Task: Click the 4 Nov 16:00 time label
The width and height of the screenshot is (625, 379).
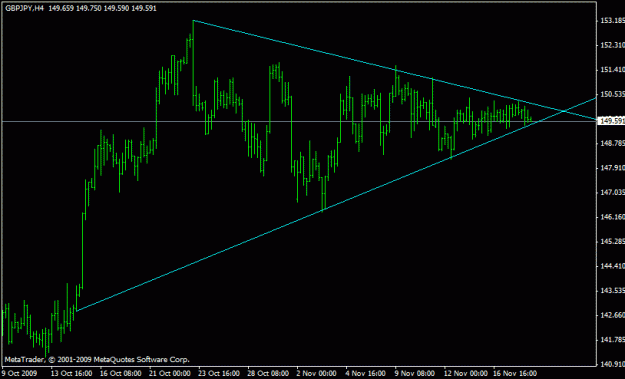Action: click(x=366, y=373)
